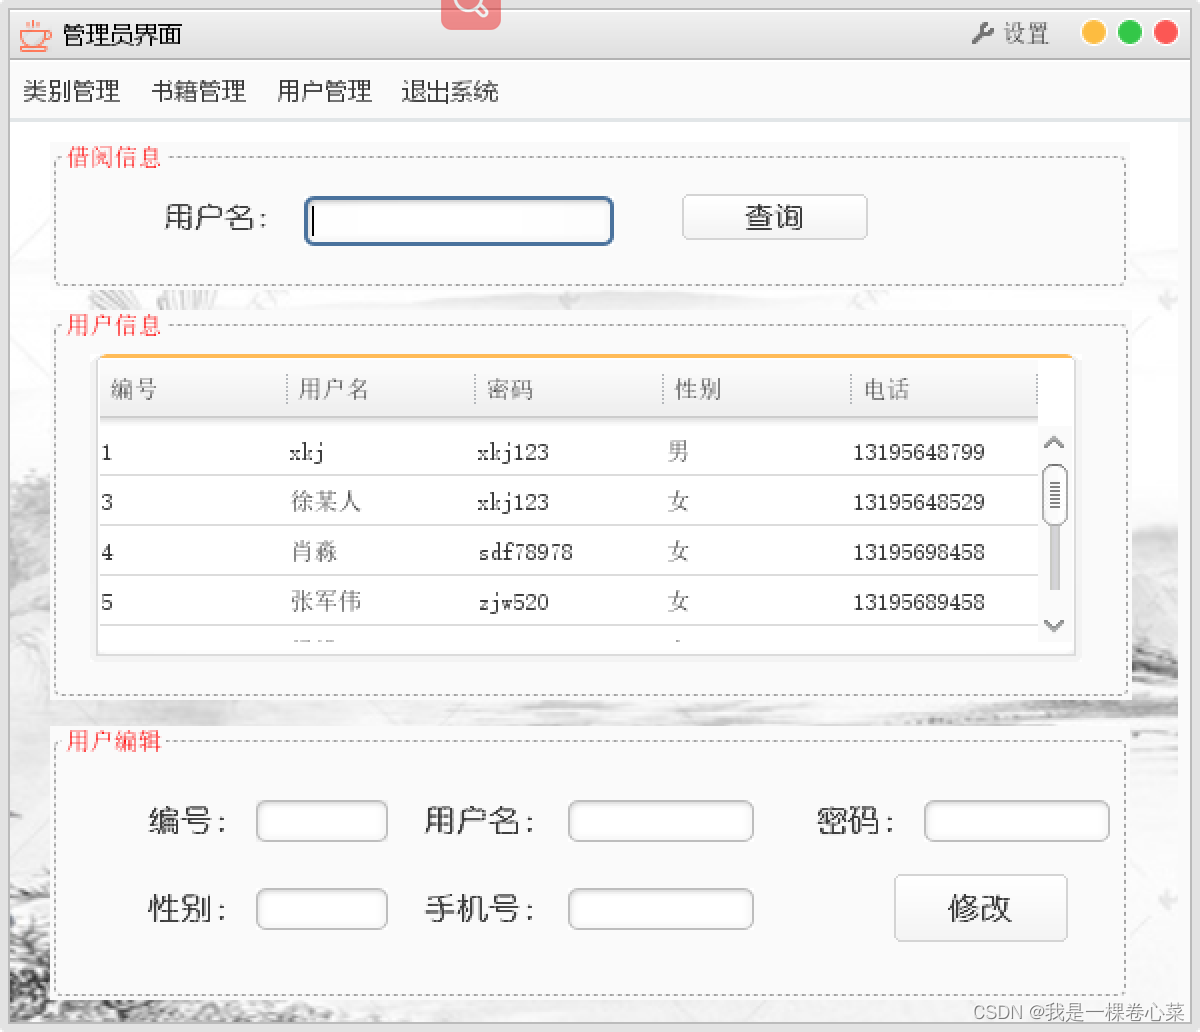Focus the 用户名 search input field
The width and height of the screenshot is (1200, 1032).
459,221
